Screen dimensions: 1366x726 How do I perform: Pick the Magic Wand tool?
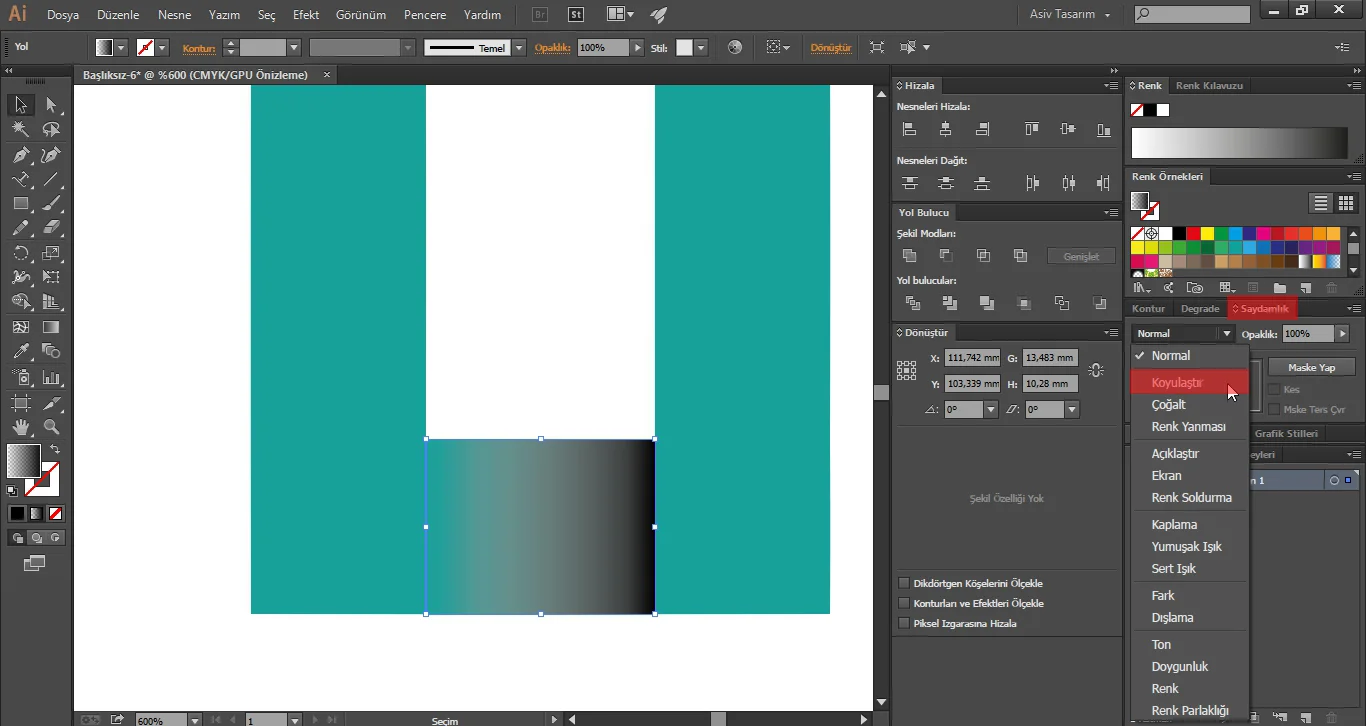pyautogui.click(x=20, y=130)
